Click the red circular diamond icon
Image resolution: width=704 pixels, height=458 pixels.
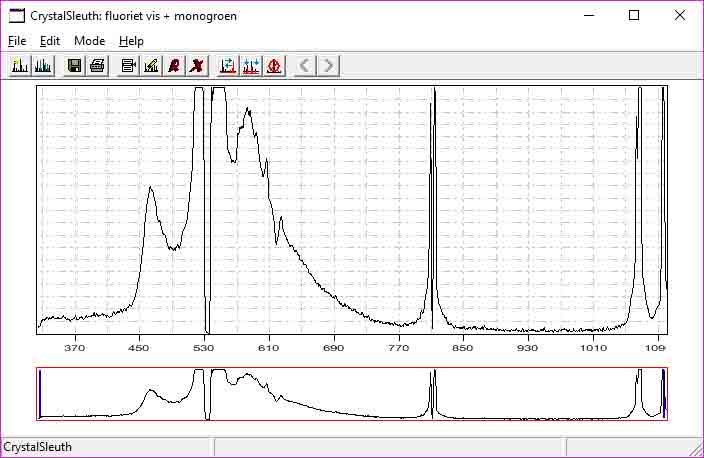click(275, 66)
